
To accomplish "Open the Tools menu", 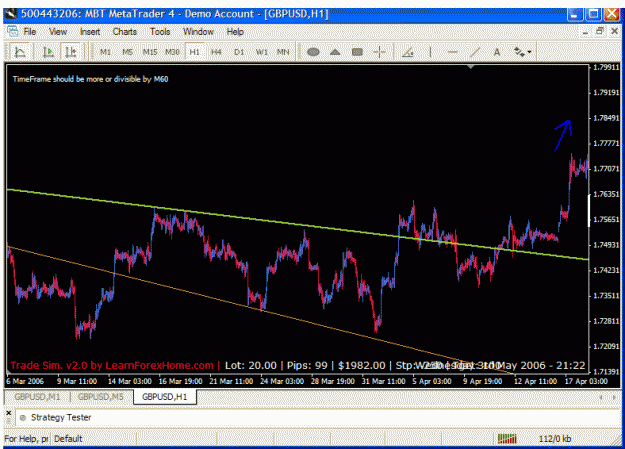I will pyautogui.click(x=160, y=32).
